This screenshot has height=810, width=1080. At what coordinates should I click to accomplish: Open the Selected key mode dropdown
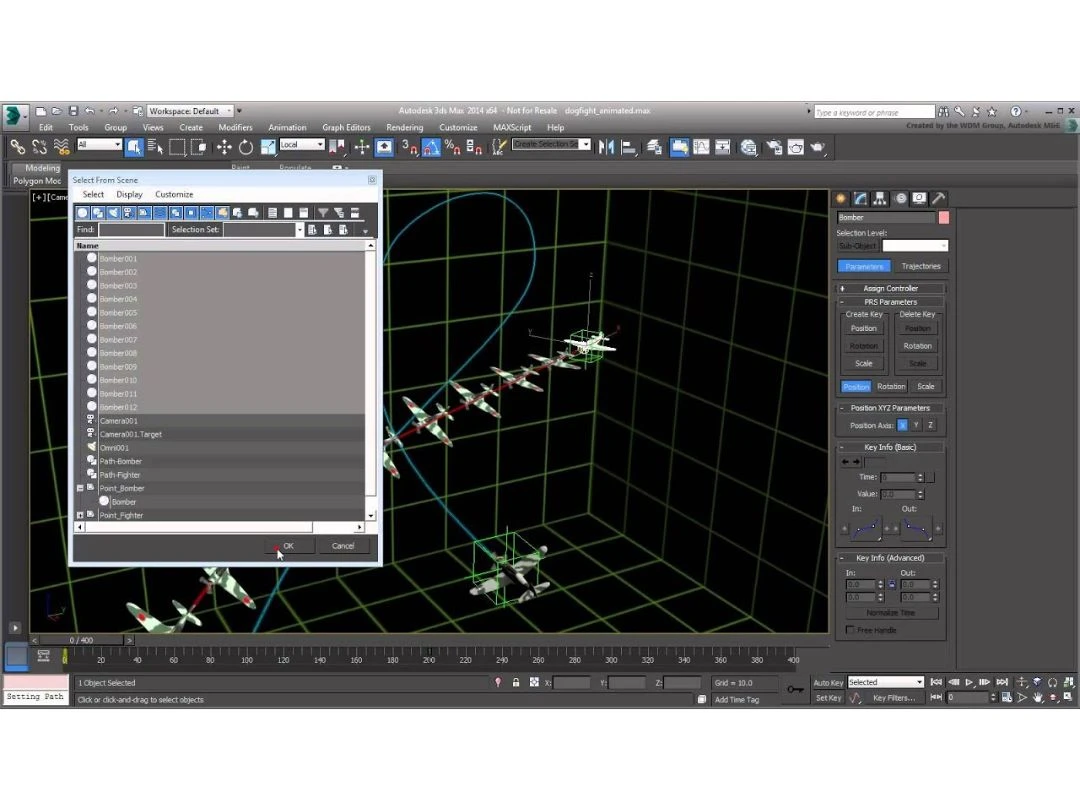tap(885, 683)
